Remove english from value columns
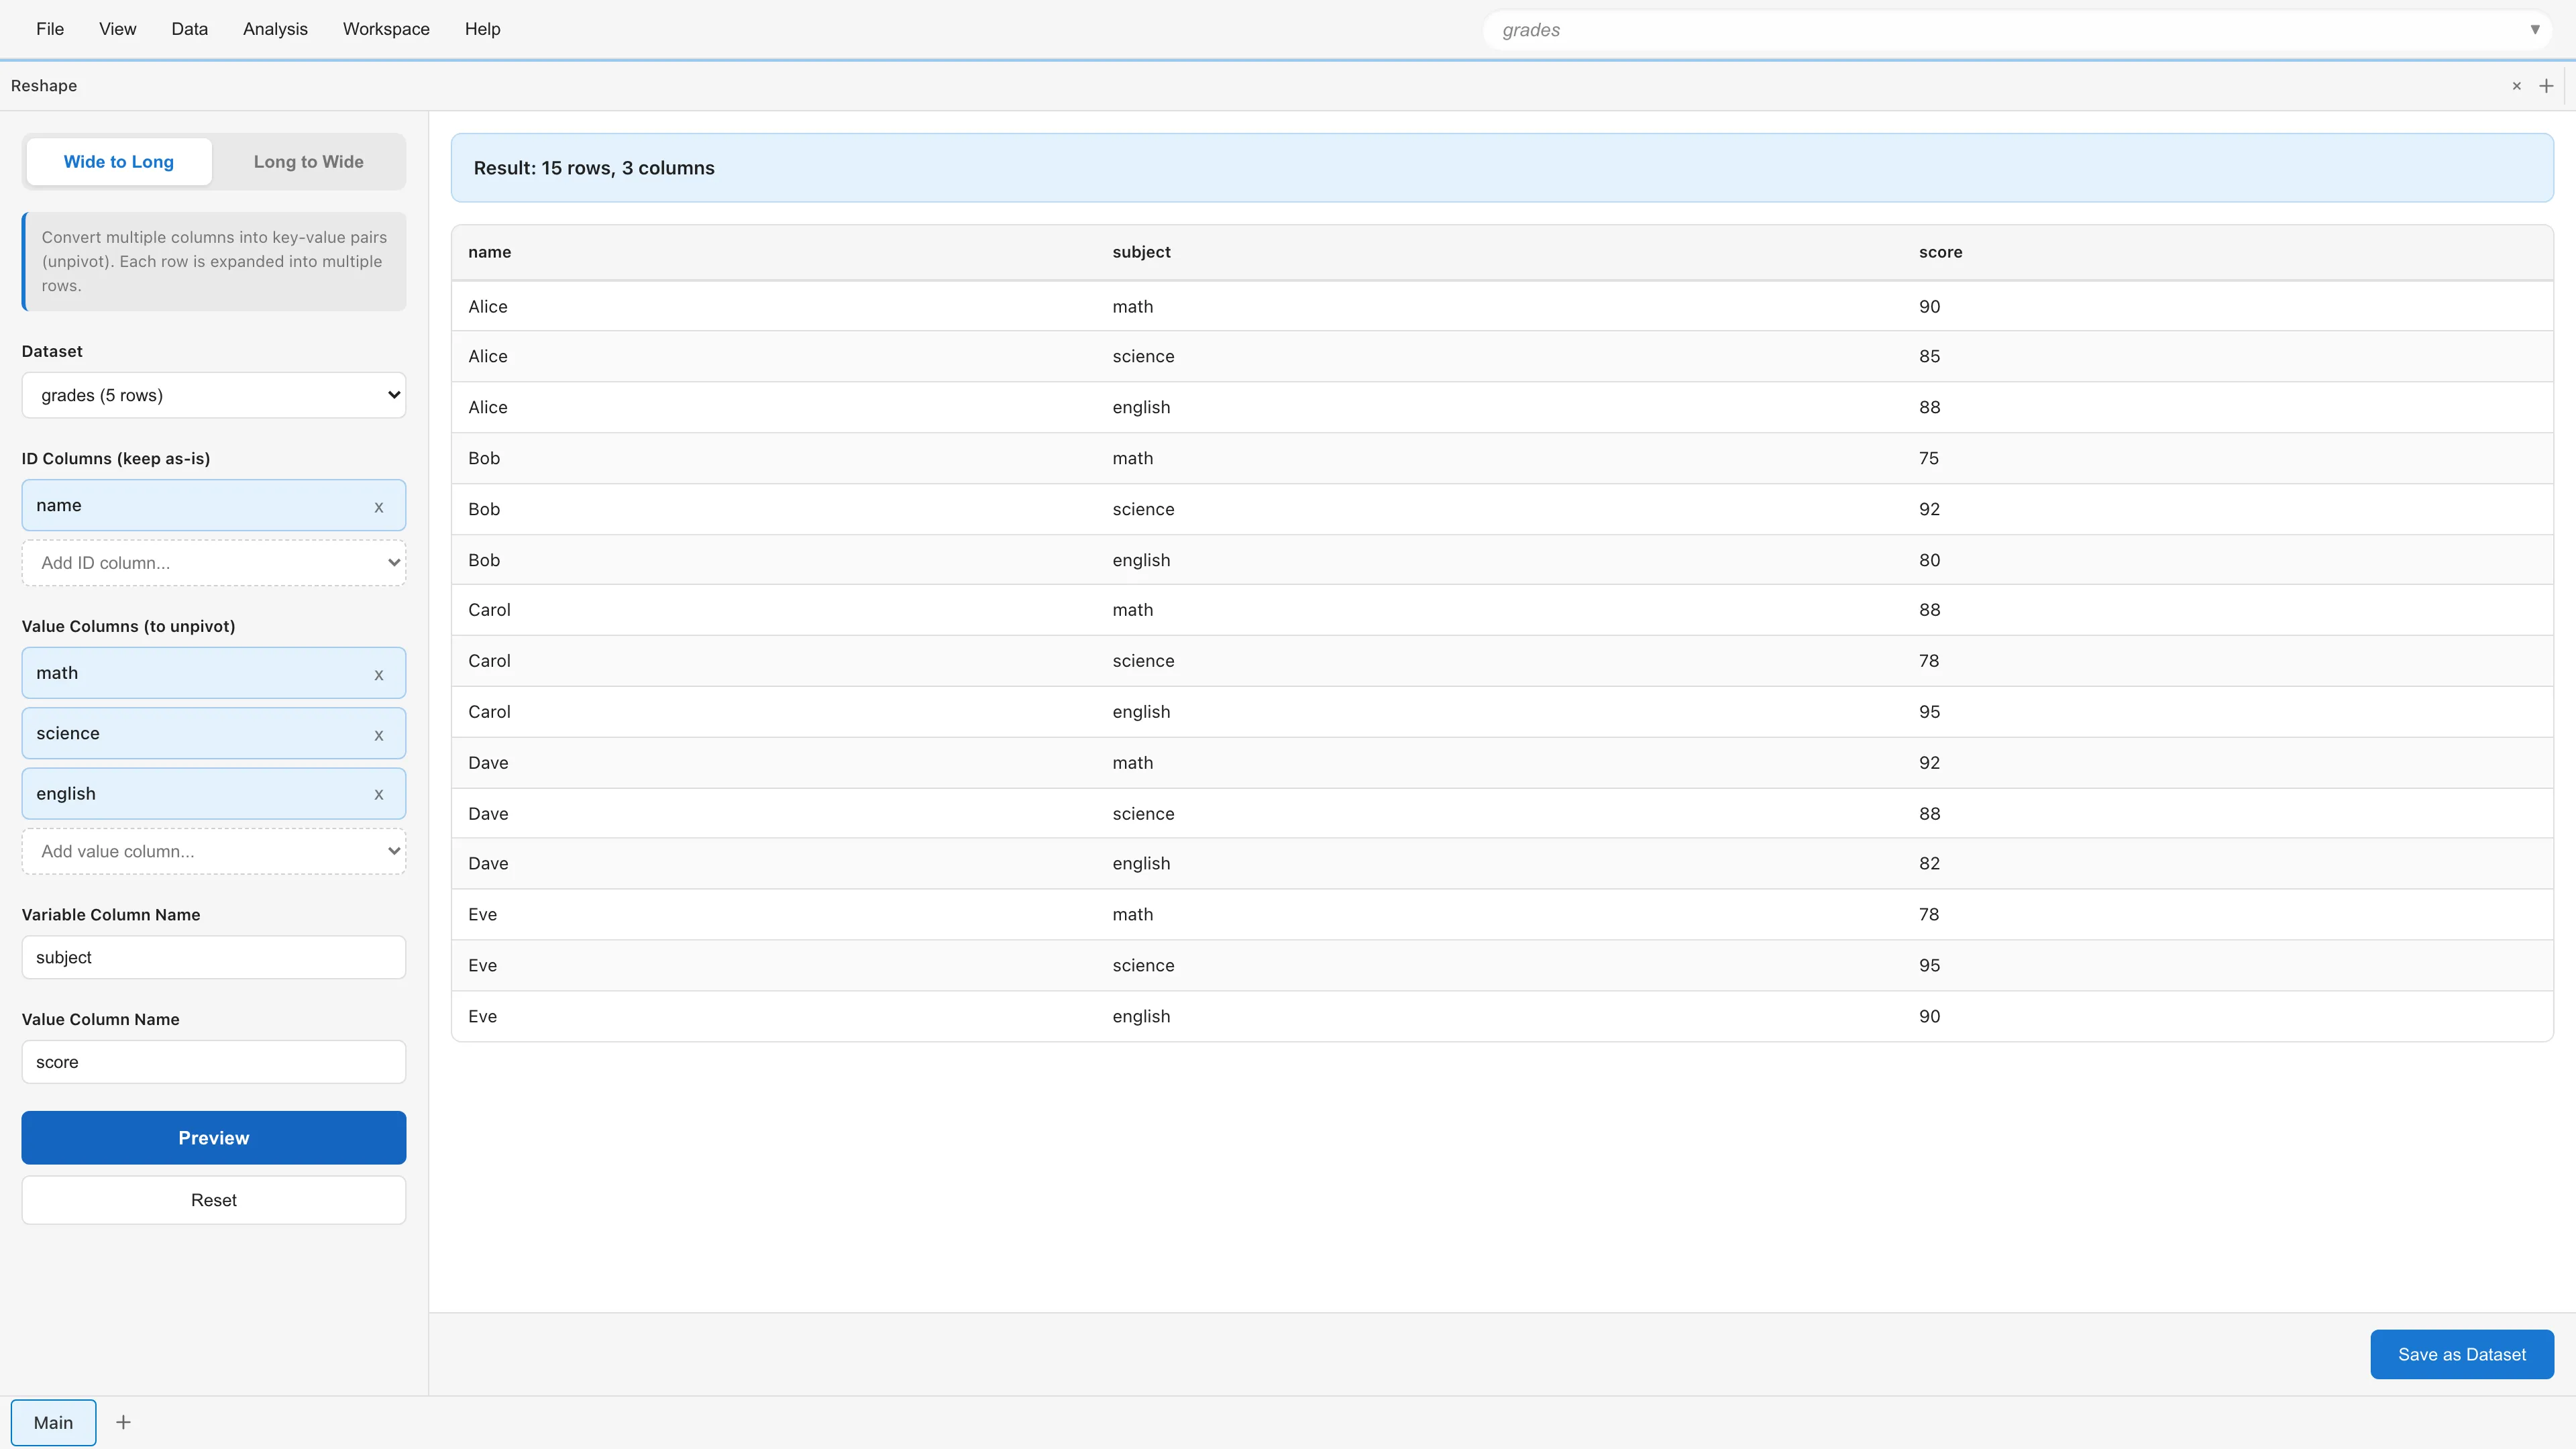 coord(379,795)
